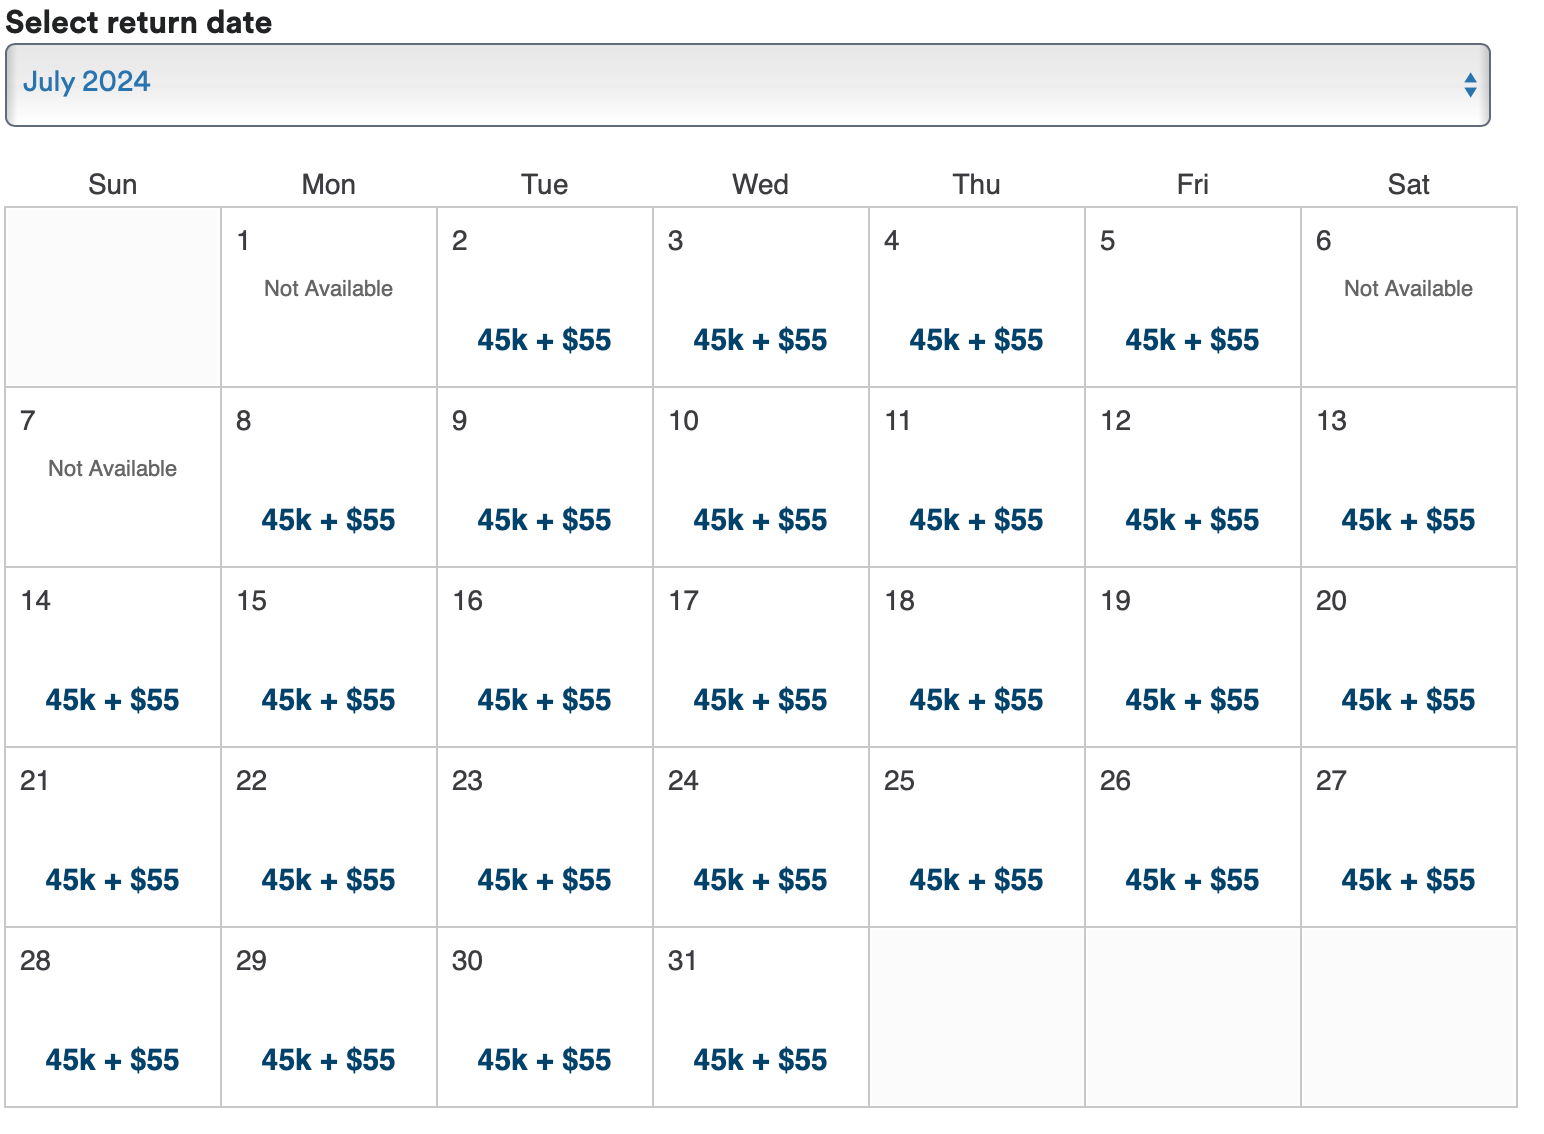1544x1134 pixels.
Task: Select July 16 fare price
Action: tap(544, 700)
